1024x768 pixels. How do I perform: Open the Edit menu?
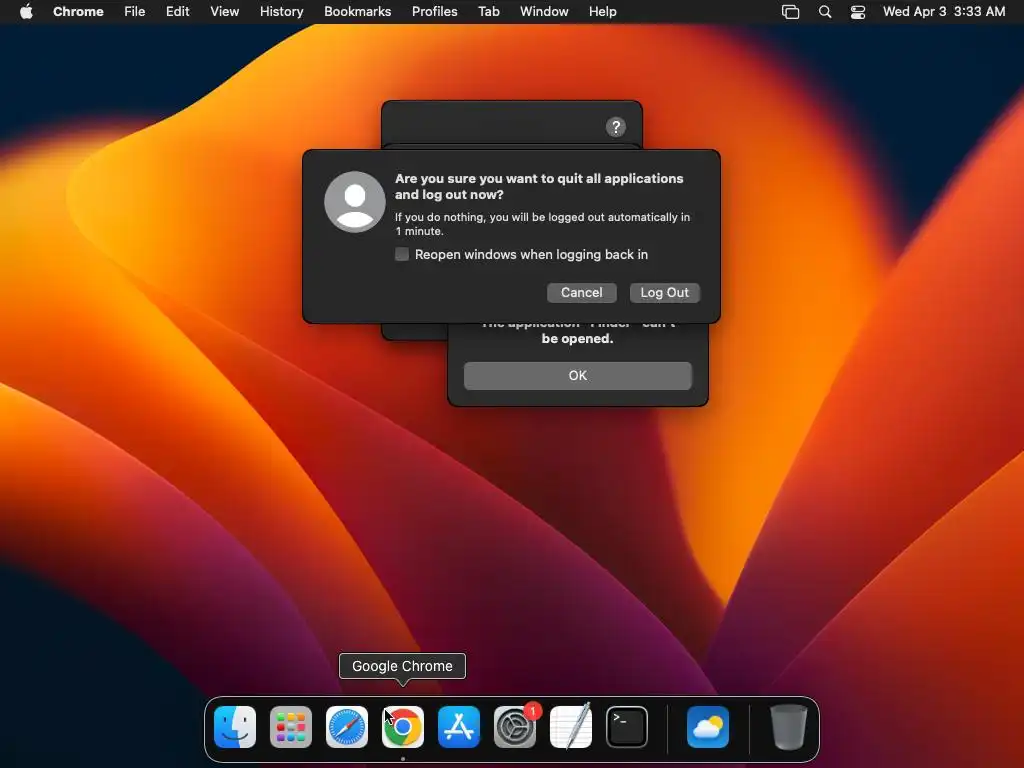(x=178, y=11)
